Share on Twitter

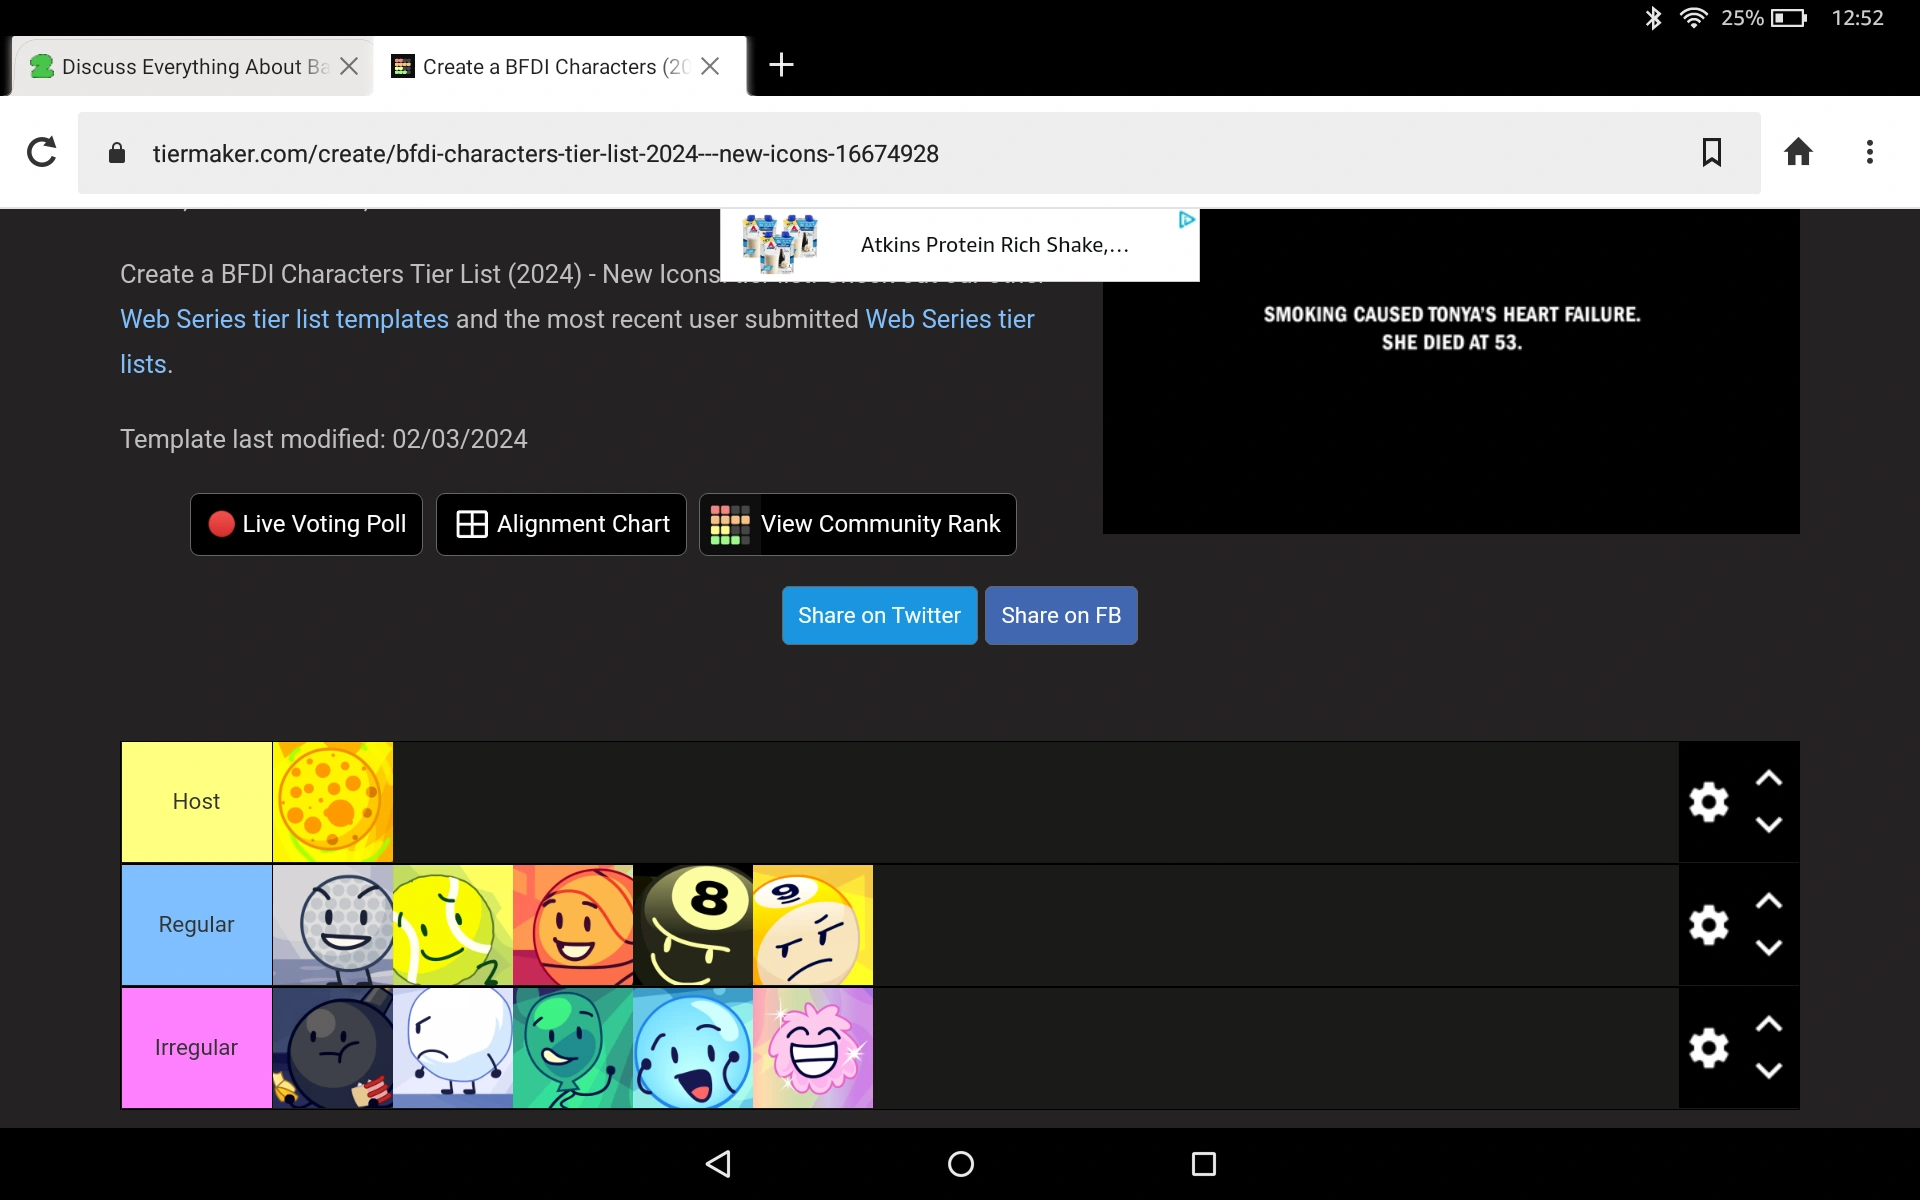pos(879,616)
